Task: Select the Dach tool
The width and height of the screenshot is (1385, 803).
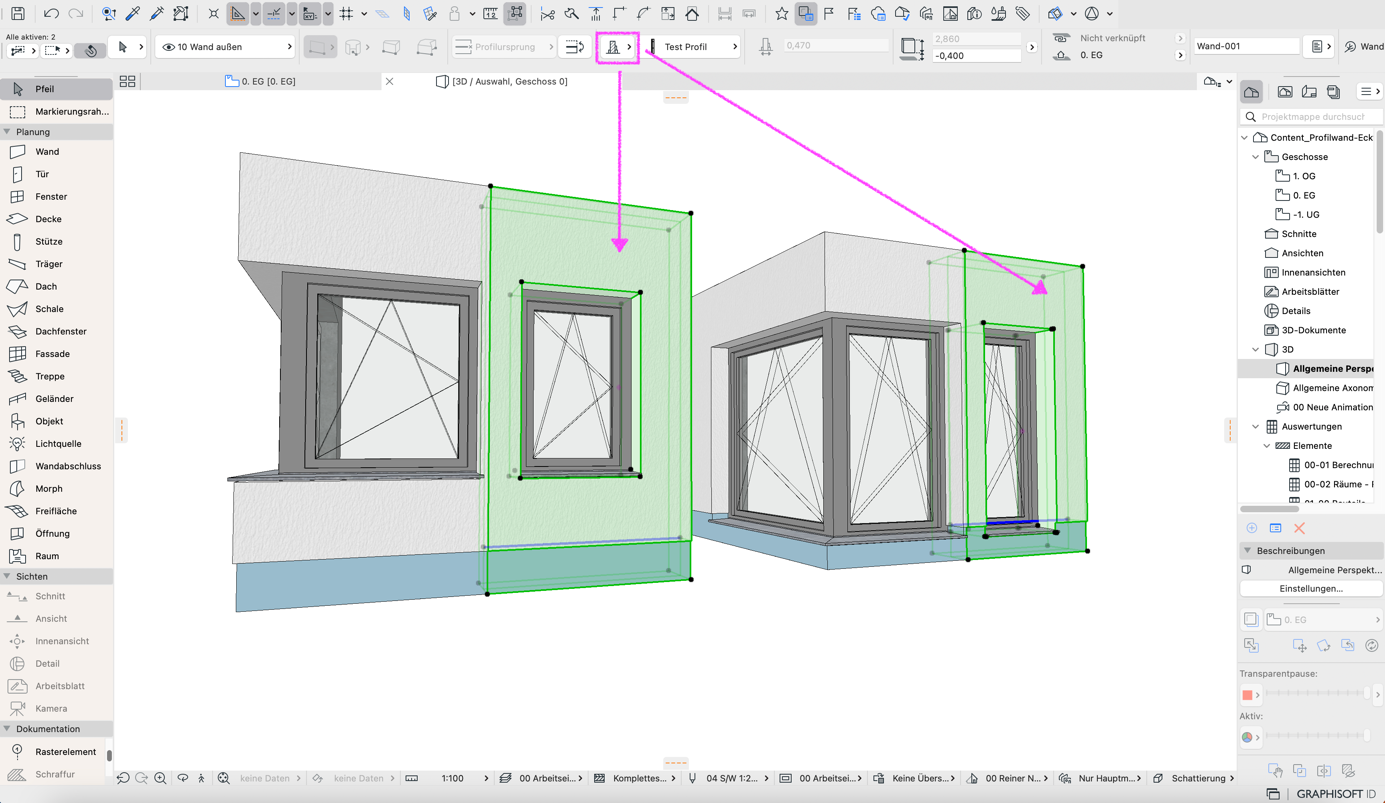Action: (56, 286)
